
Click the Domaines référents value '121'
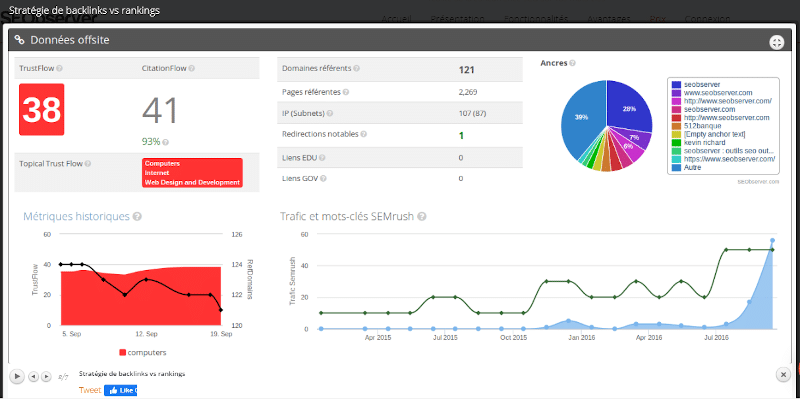tap(467, 69)
